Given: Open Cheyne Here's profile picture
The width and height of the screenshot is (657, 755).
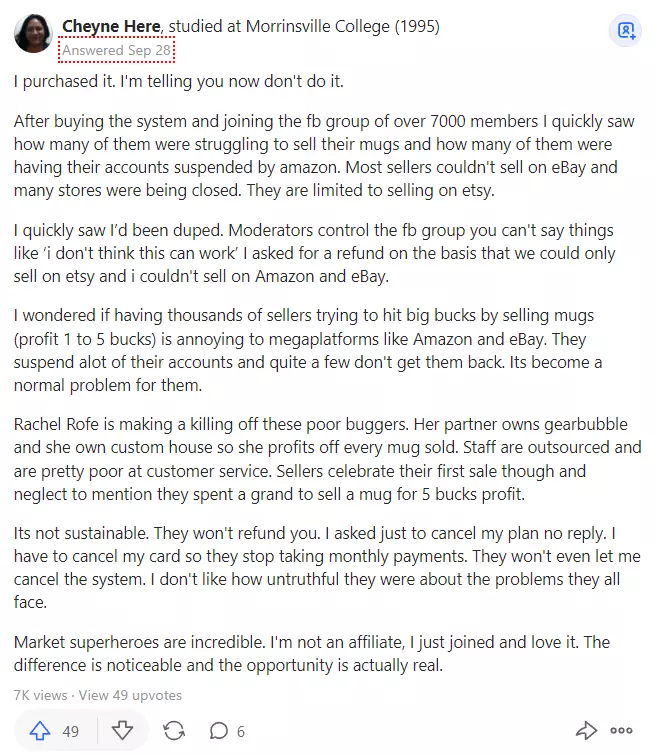Looking at the screenshot, I should [33, 33].
